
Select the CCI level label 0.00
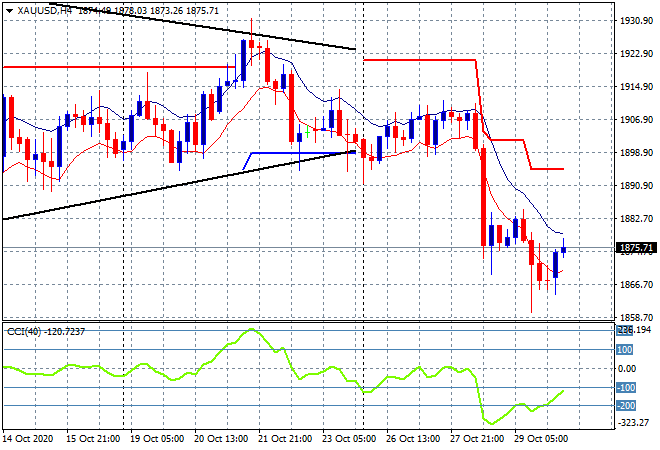(627, 369)
